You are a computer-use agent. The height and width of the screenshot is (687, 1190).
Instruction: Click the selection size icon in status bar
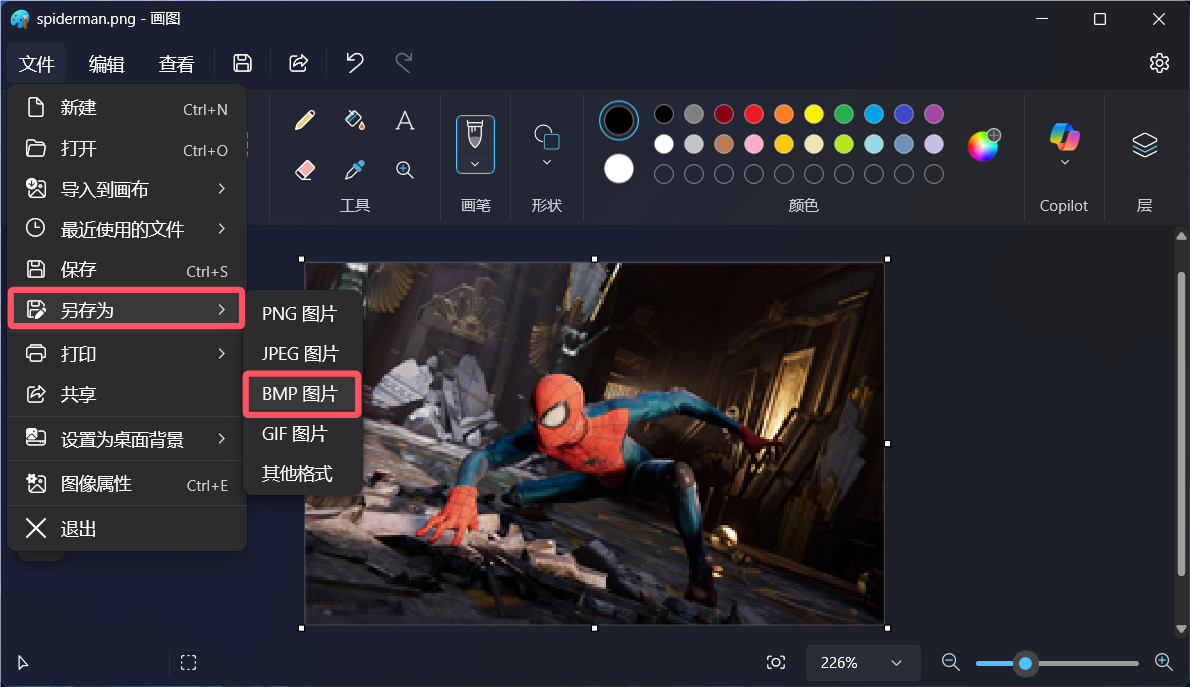pos(188,663)
